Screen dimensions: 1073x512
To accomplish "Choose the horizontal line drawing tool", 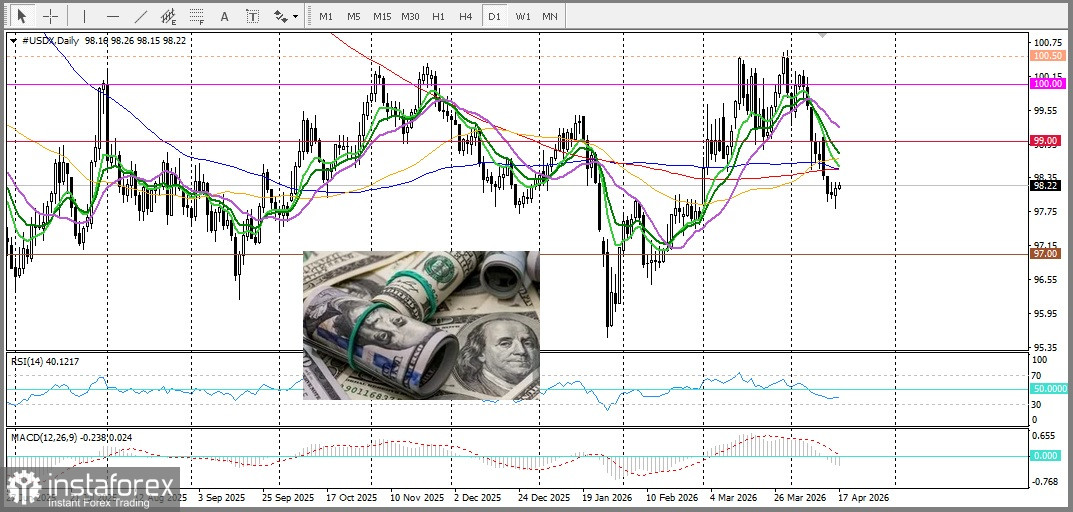I will coord(112,16).
